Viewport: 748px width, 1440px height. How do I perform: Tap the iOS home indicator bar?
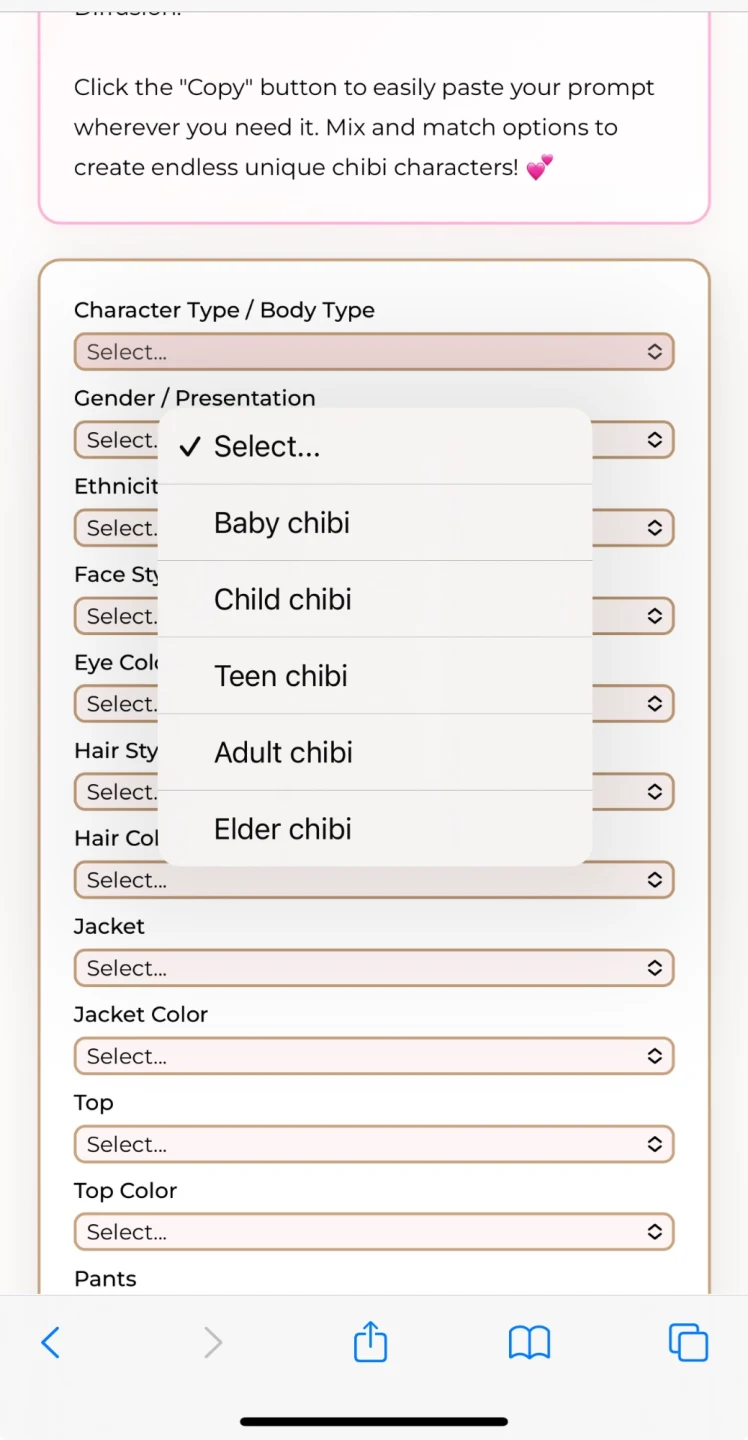[x=374, y=1421]
